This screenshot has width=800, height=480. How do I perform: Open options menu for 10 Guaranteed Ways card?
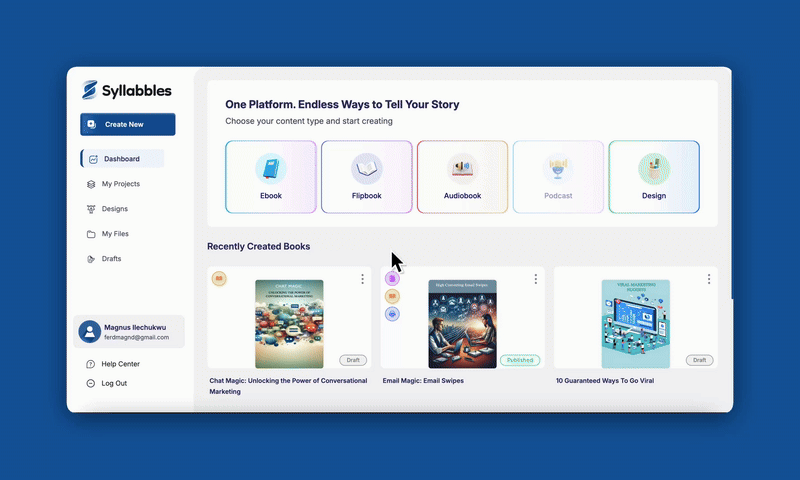click(x=709, y=279)
